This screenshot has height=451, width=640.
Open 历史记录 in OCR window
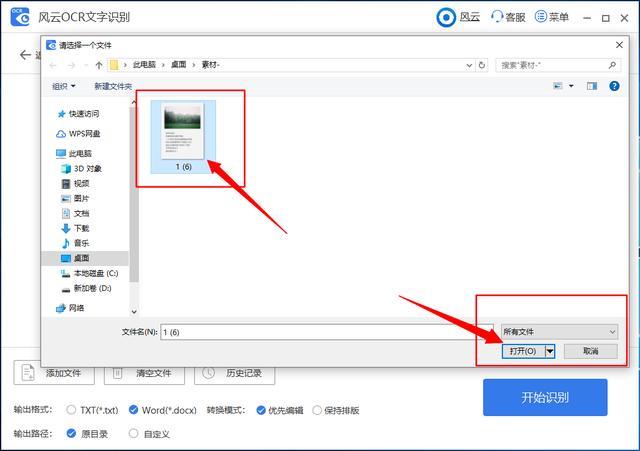click(x=234, y=373)
